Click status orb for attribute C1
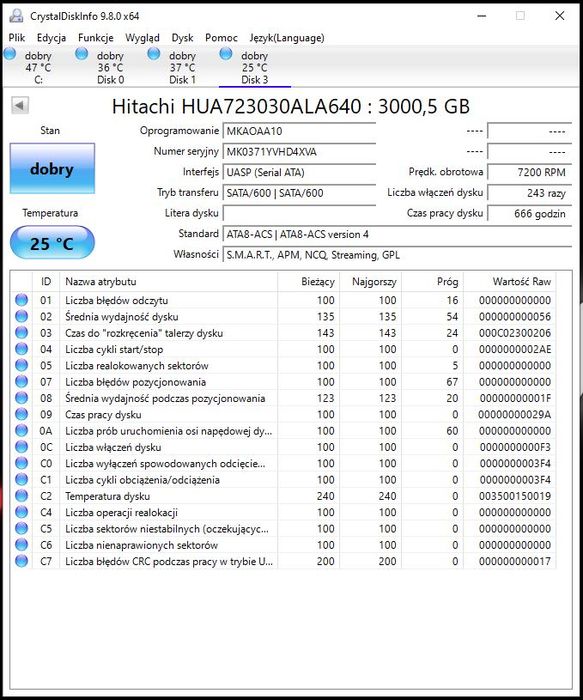 pyautogui.click(x=21, y=479)
